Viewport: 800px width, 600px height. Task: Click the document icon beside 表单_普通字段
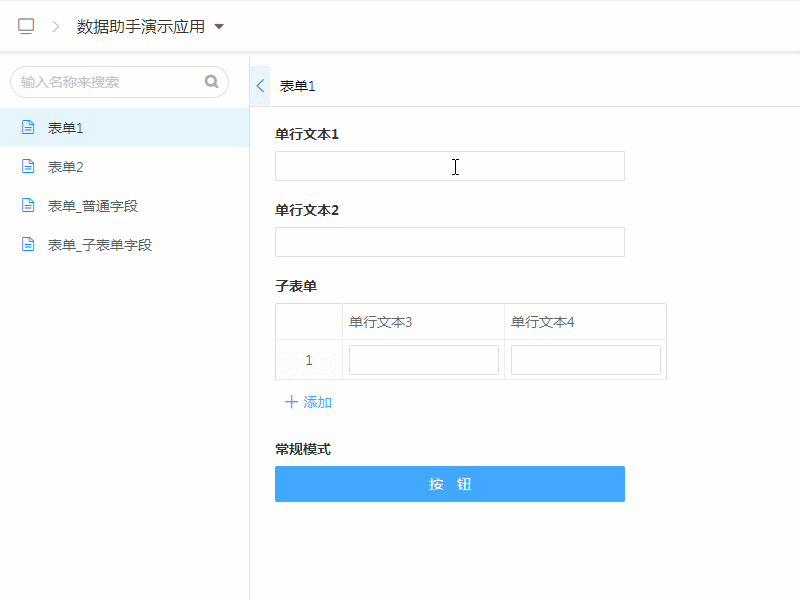click(28, 206)
